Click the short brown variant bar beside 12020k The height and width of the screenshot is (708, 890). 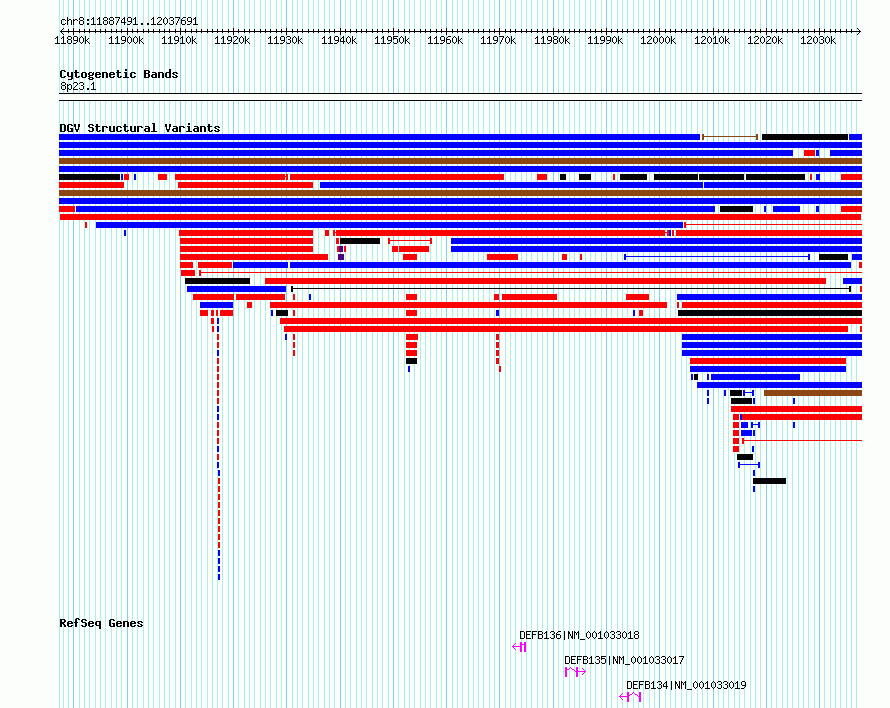(813, 393)
